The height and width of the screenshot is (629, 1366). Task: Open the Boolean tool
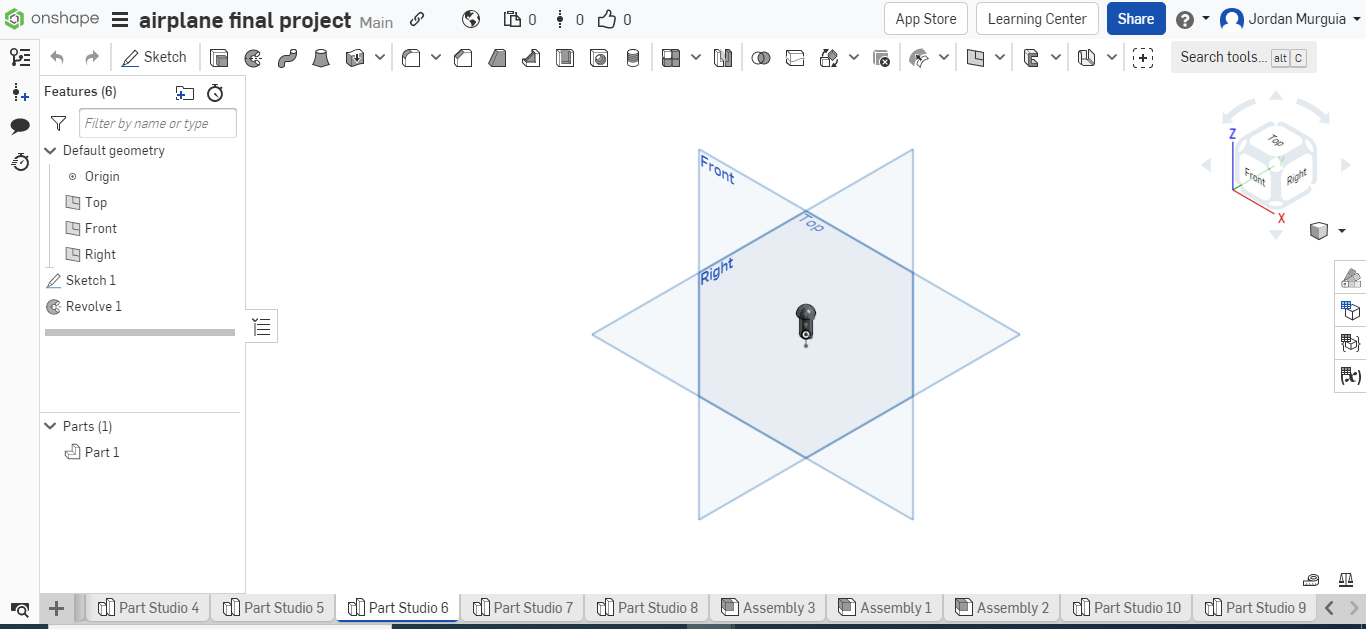point(761,57)
